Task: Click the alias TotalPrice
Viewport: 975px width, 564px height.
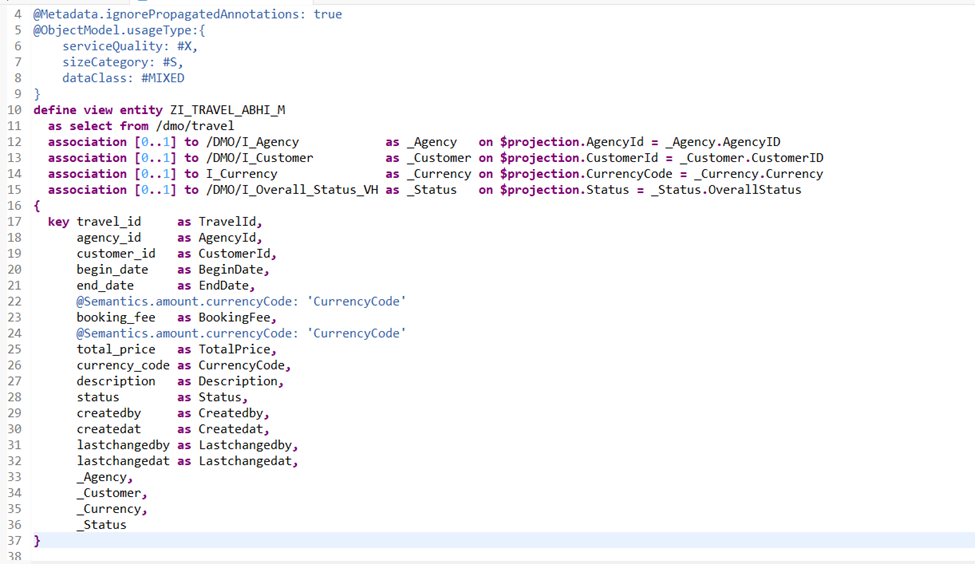Action: [x=234, y=349]
